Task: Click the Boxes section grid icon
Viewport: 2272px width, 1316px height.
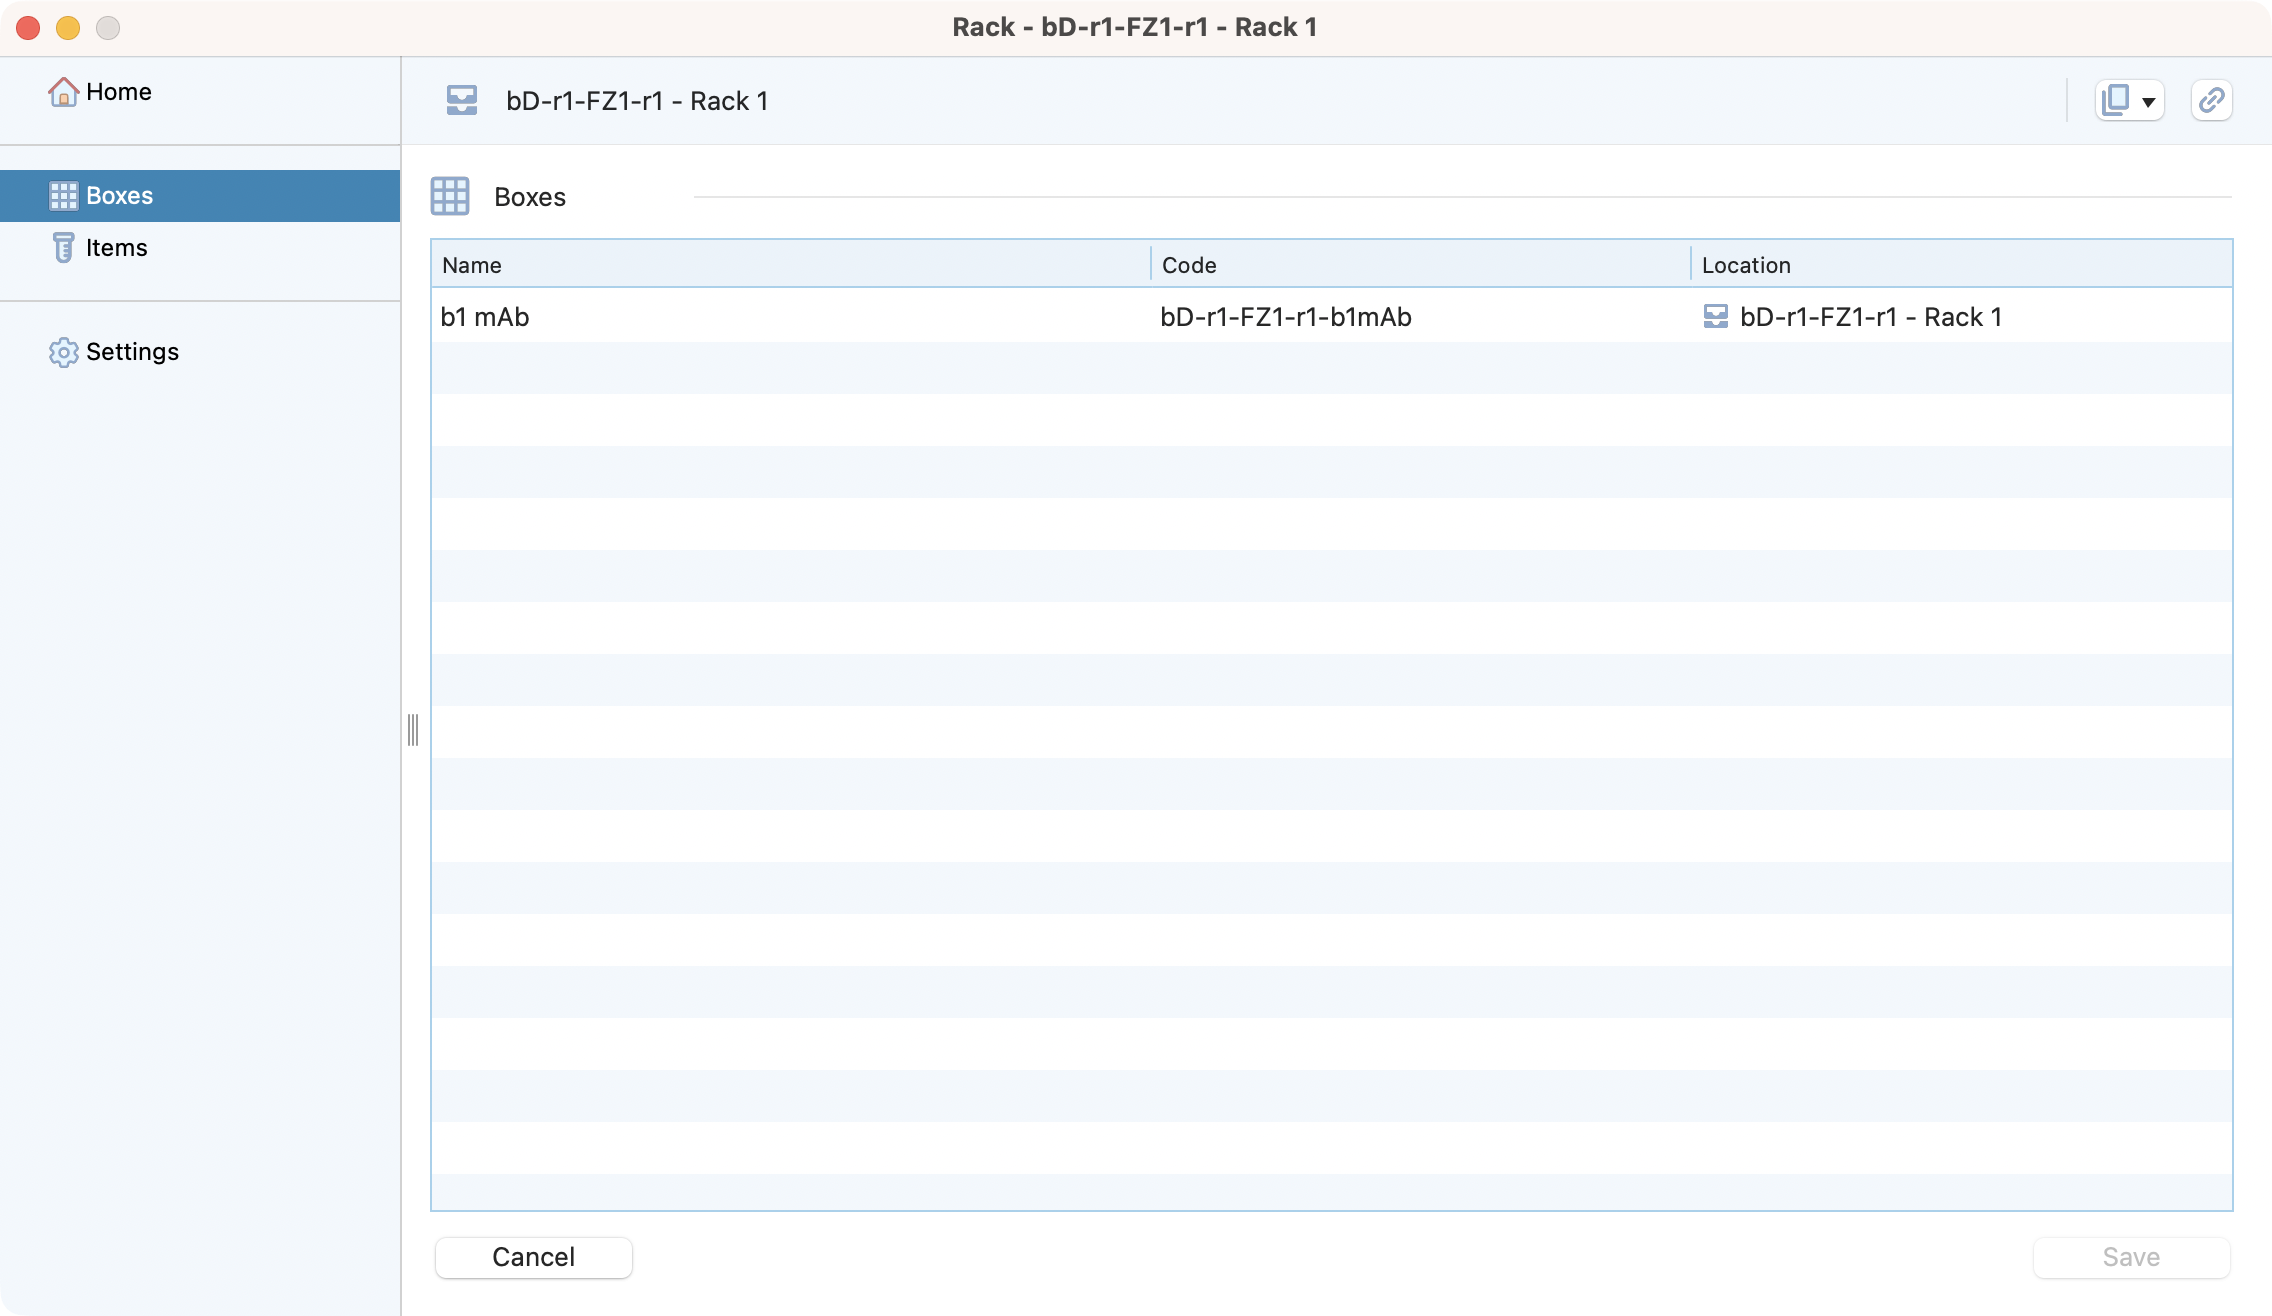Action: click(450, 197)
